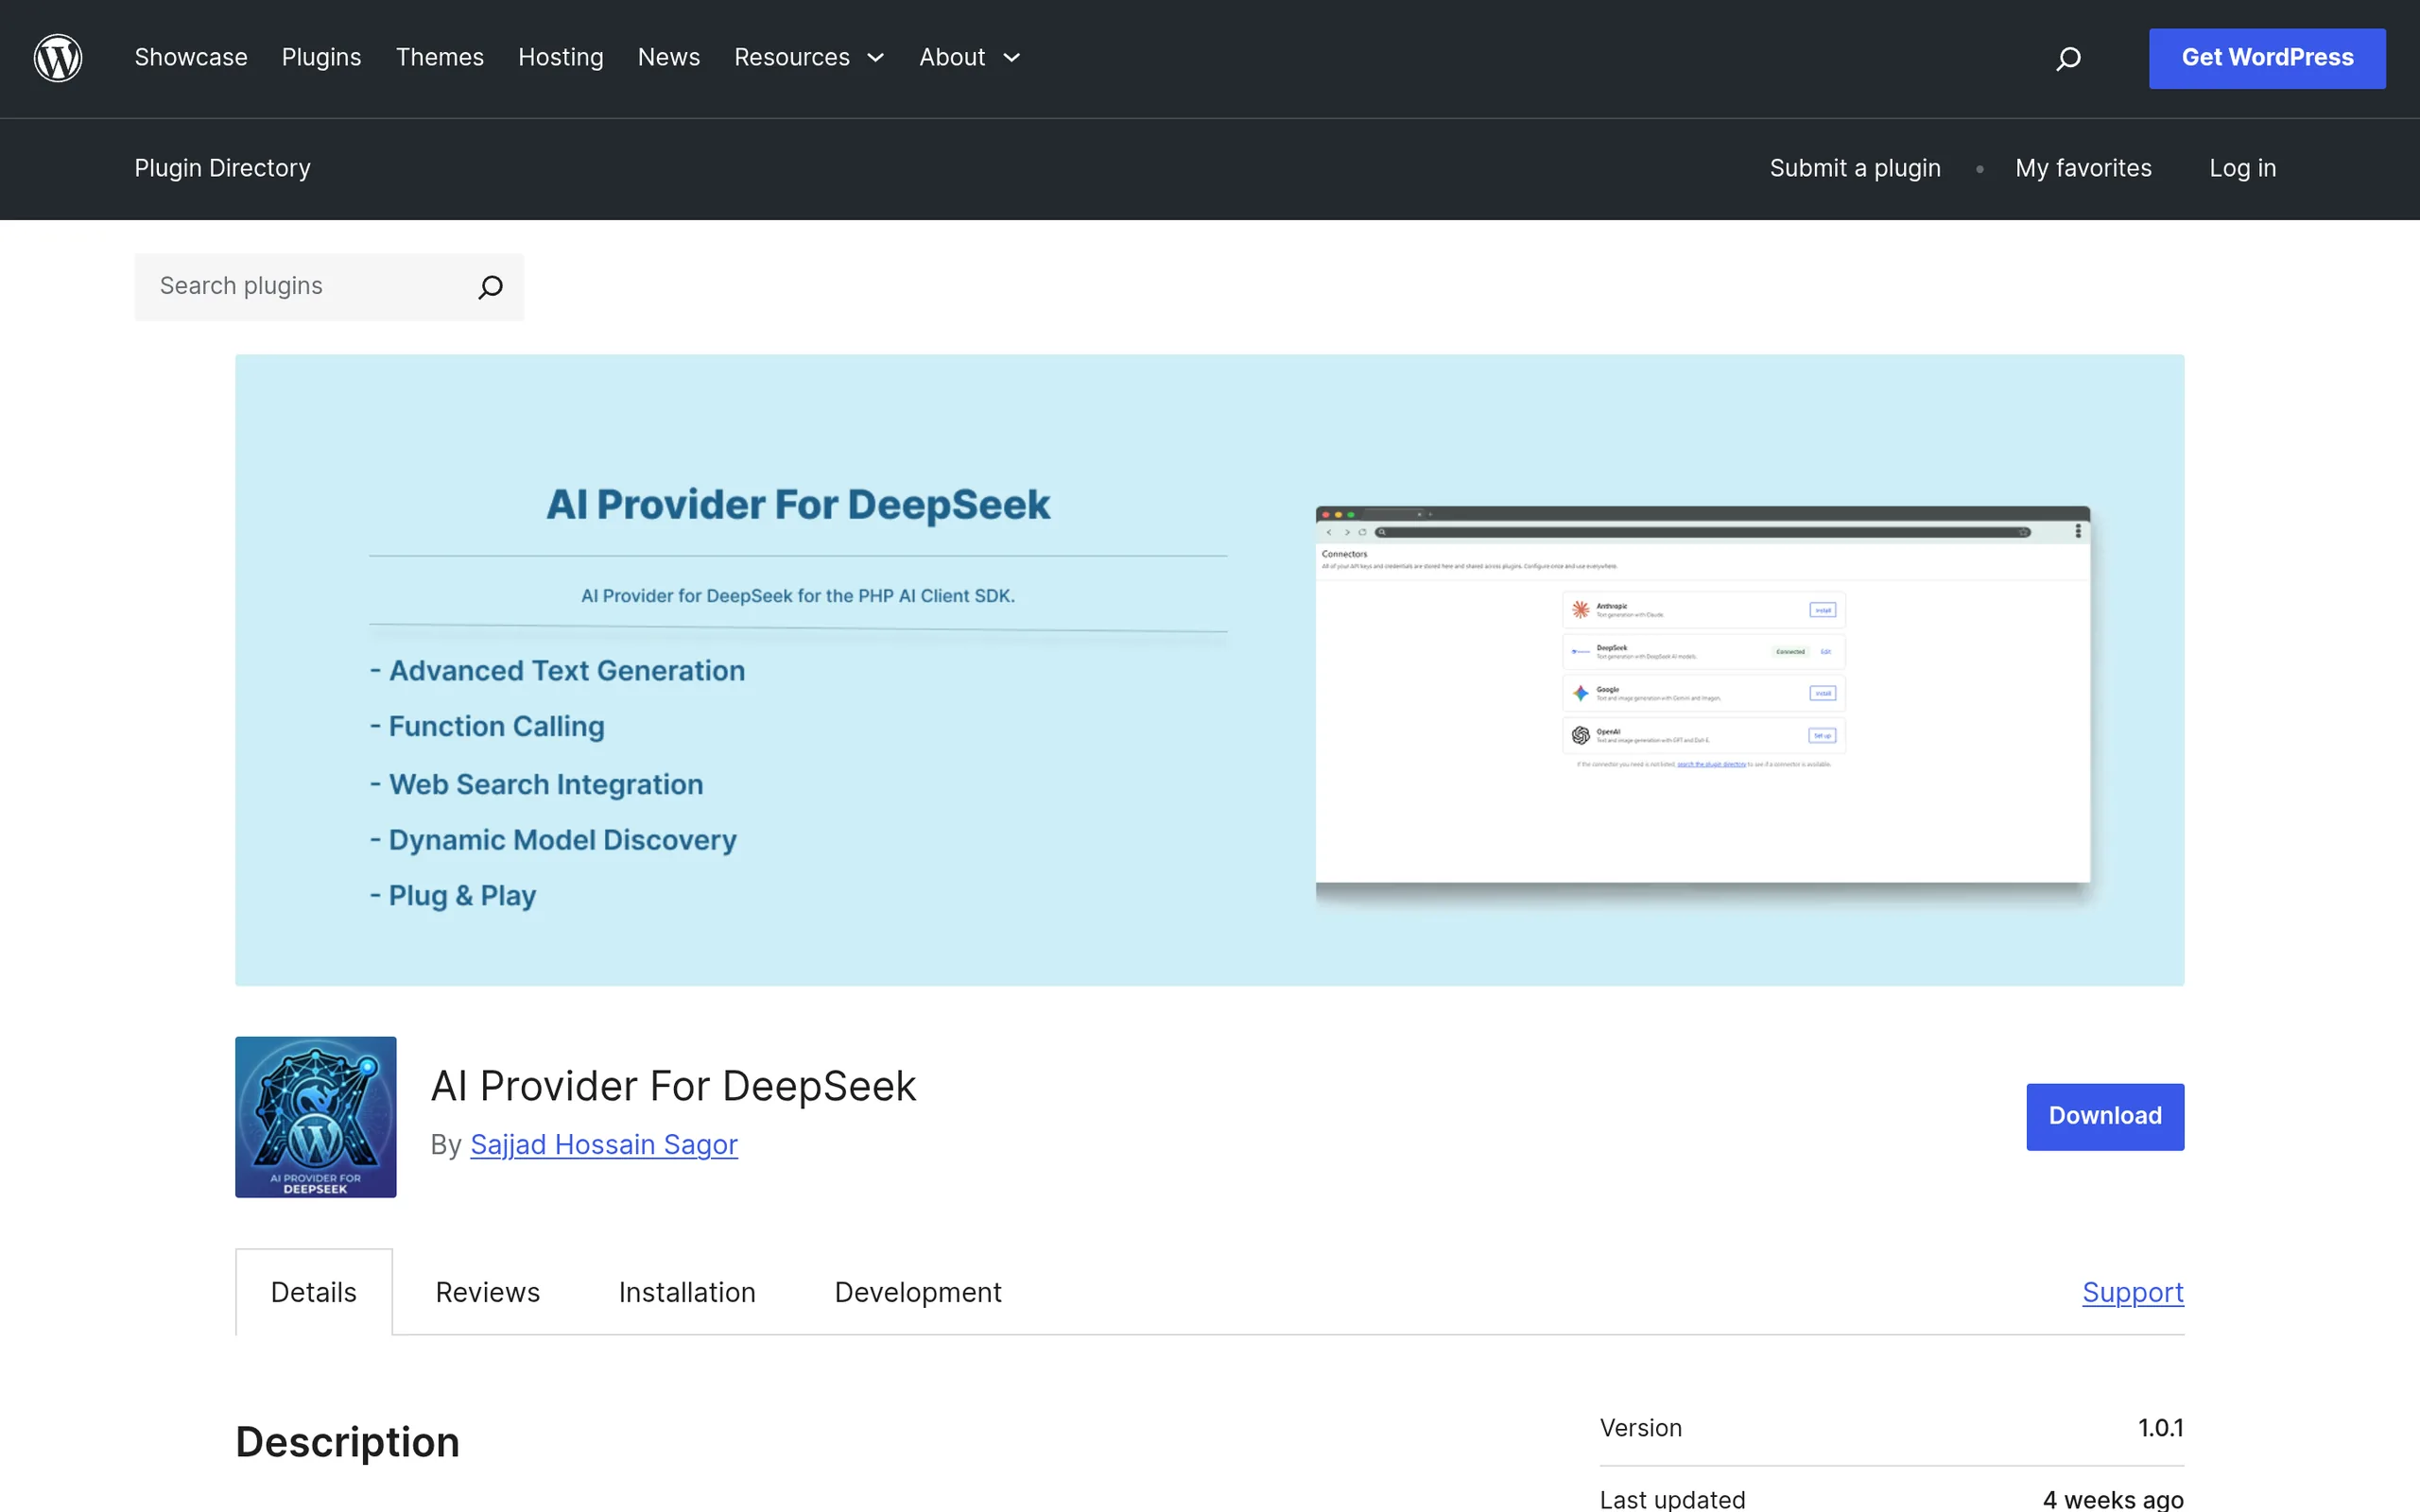Click the Description heading

click(347, 1442)
